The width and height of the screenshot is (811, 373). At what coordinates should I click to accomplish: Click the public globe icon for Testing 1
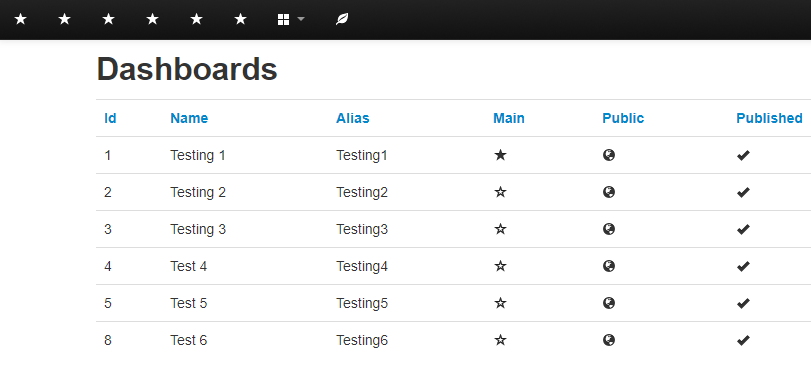tap(609, 155)
